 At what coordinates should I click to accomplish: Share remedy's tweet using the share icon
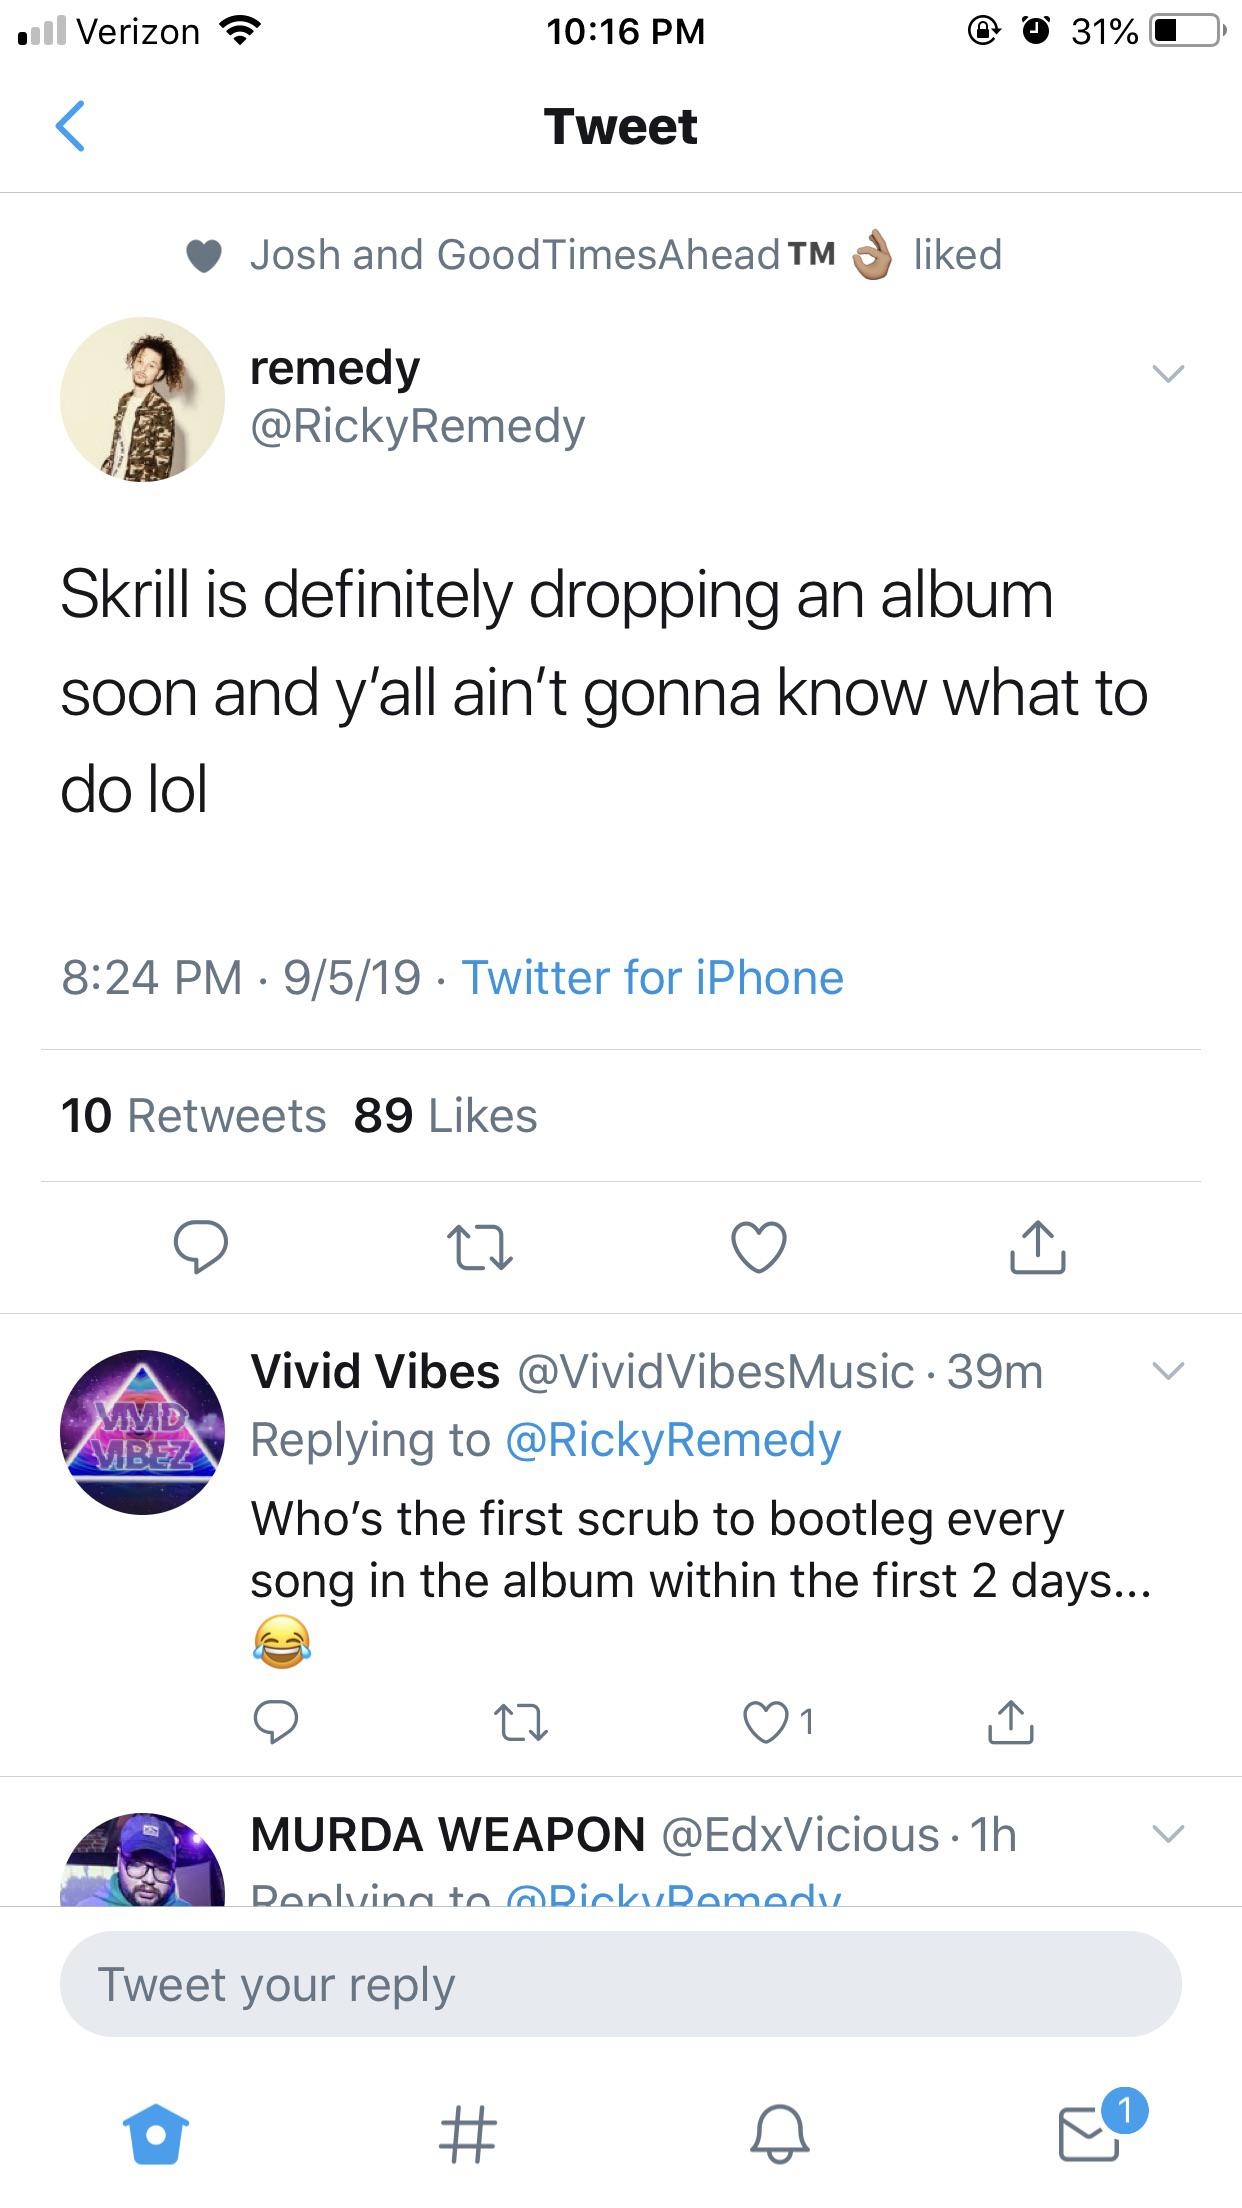[x=1037, y=1247]
